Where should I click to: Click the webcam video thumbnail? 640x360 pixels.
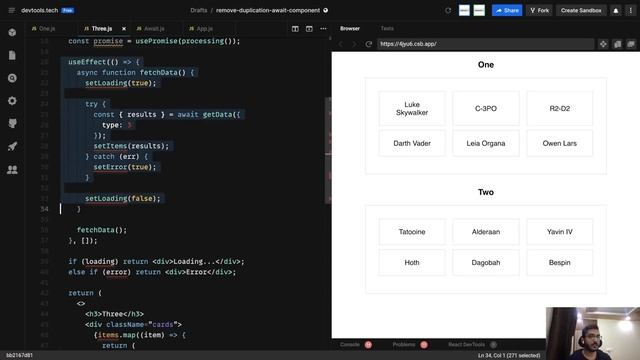593,333
